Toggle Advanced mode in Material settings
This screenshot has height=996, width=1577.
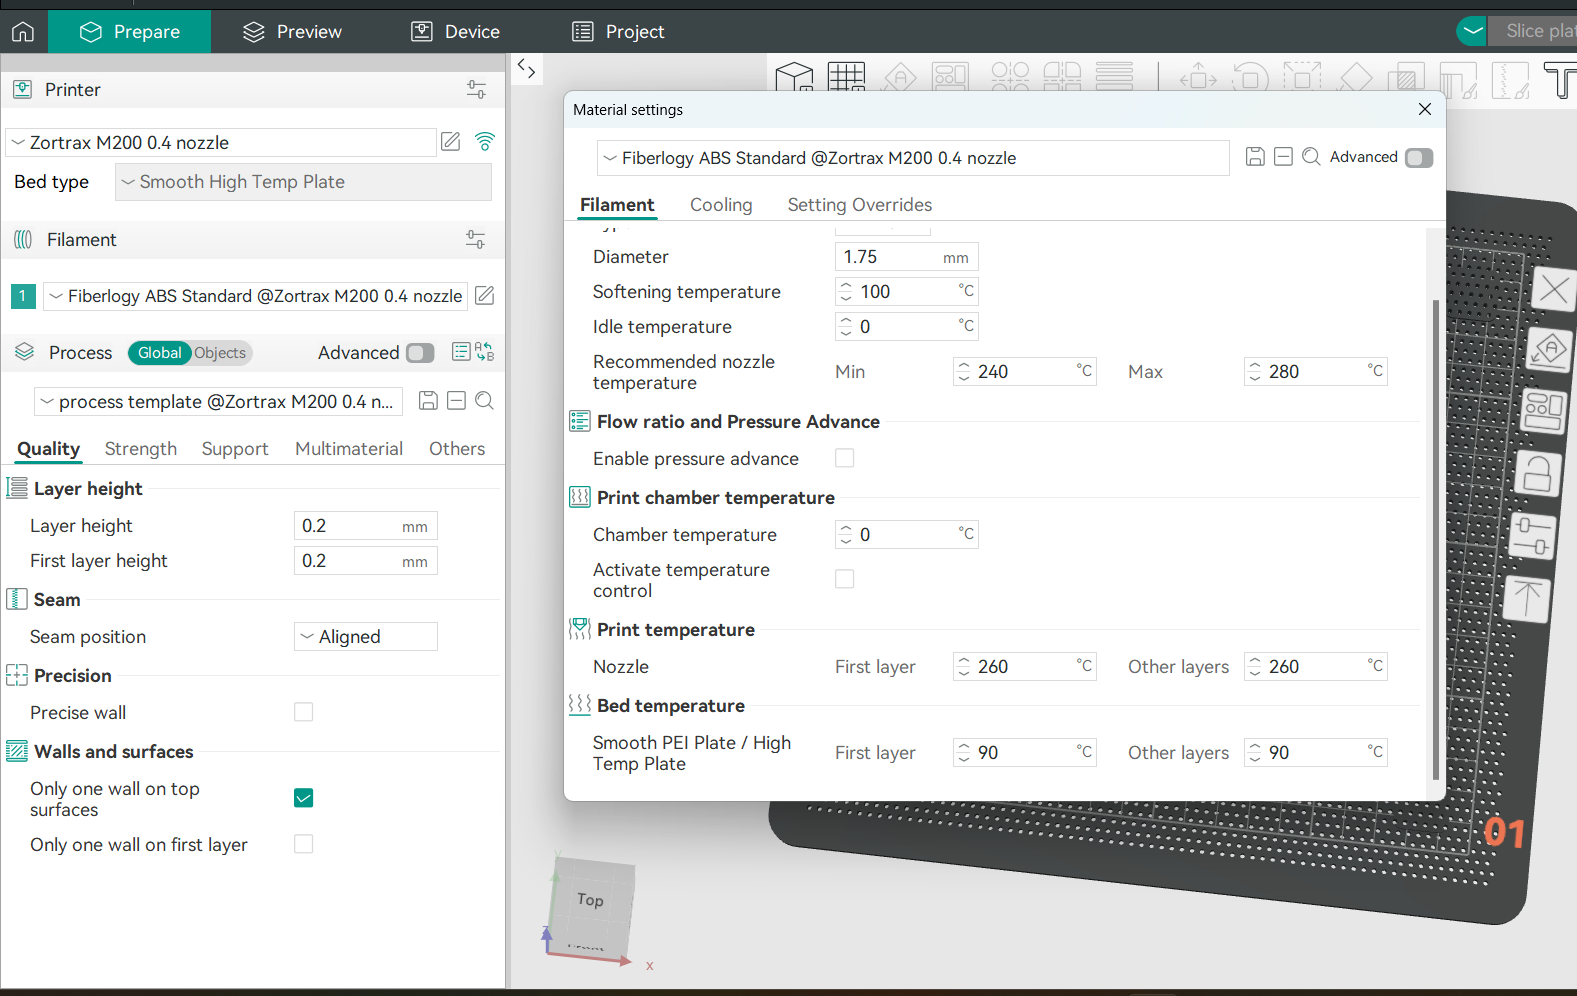(x=1418, y=158)
